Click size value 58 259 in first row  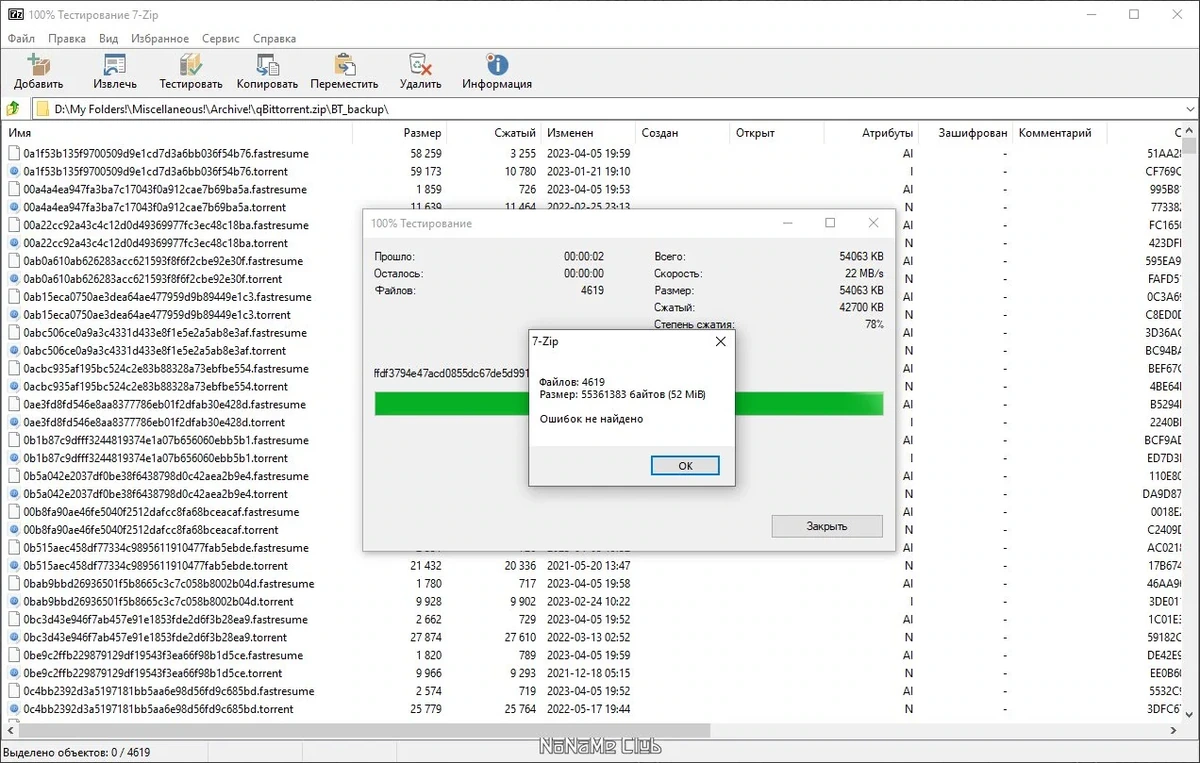tap(426, 154)
